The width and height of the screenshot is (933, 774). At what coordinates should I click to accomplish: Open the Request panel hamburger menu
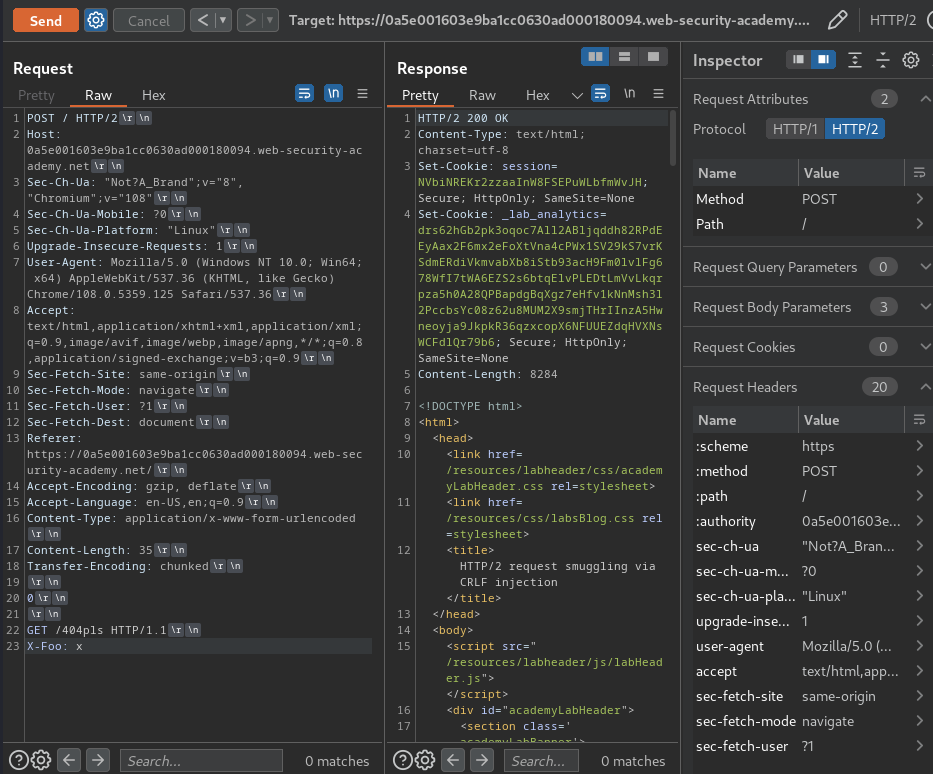[362, 93]
